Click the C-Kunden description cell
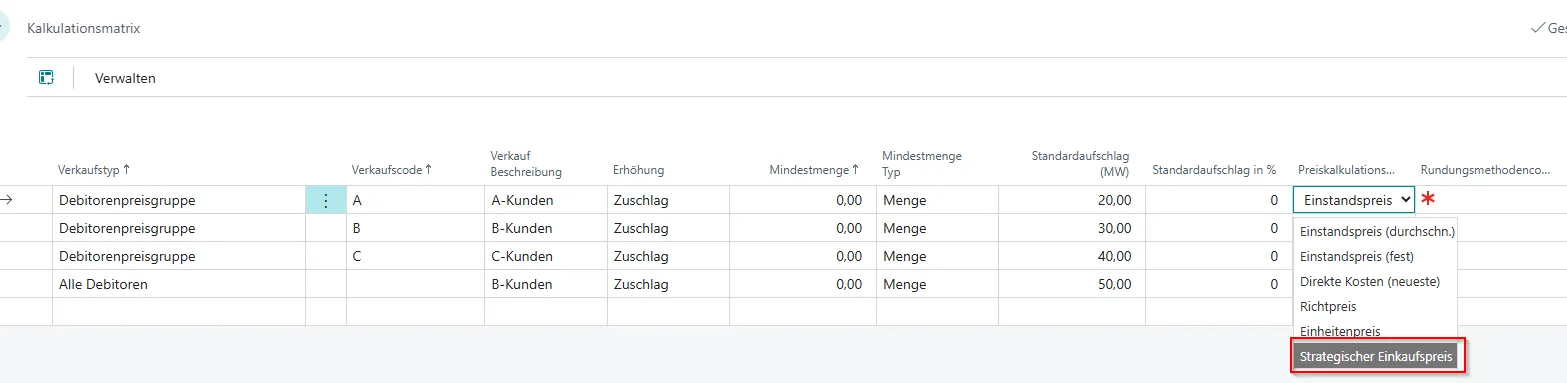The image size is (1567, 383). click(x=545, y=256)
